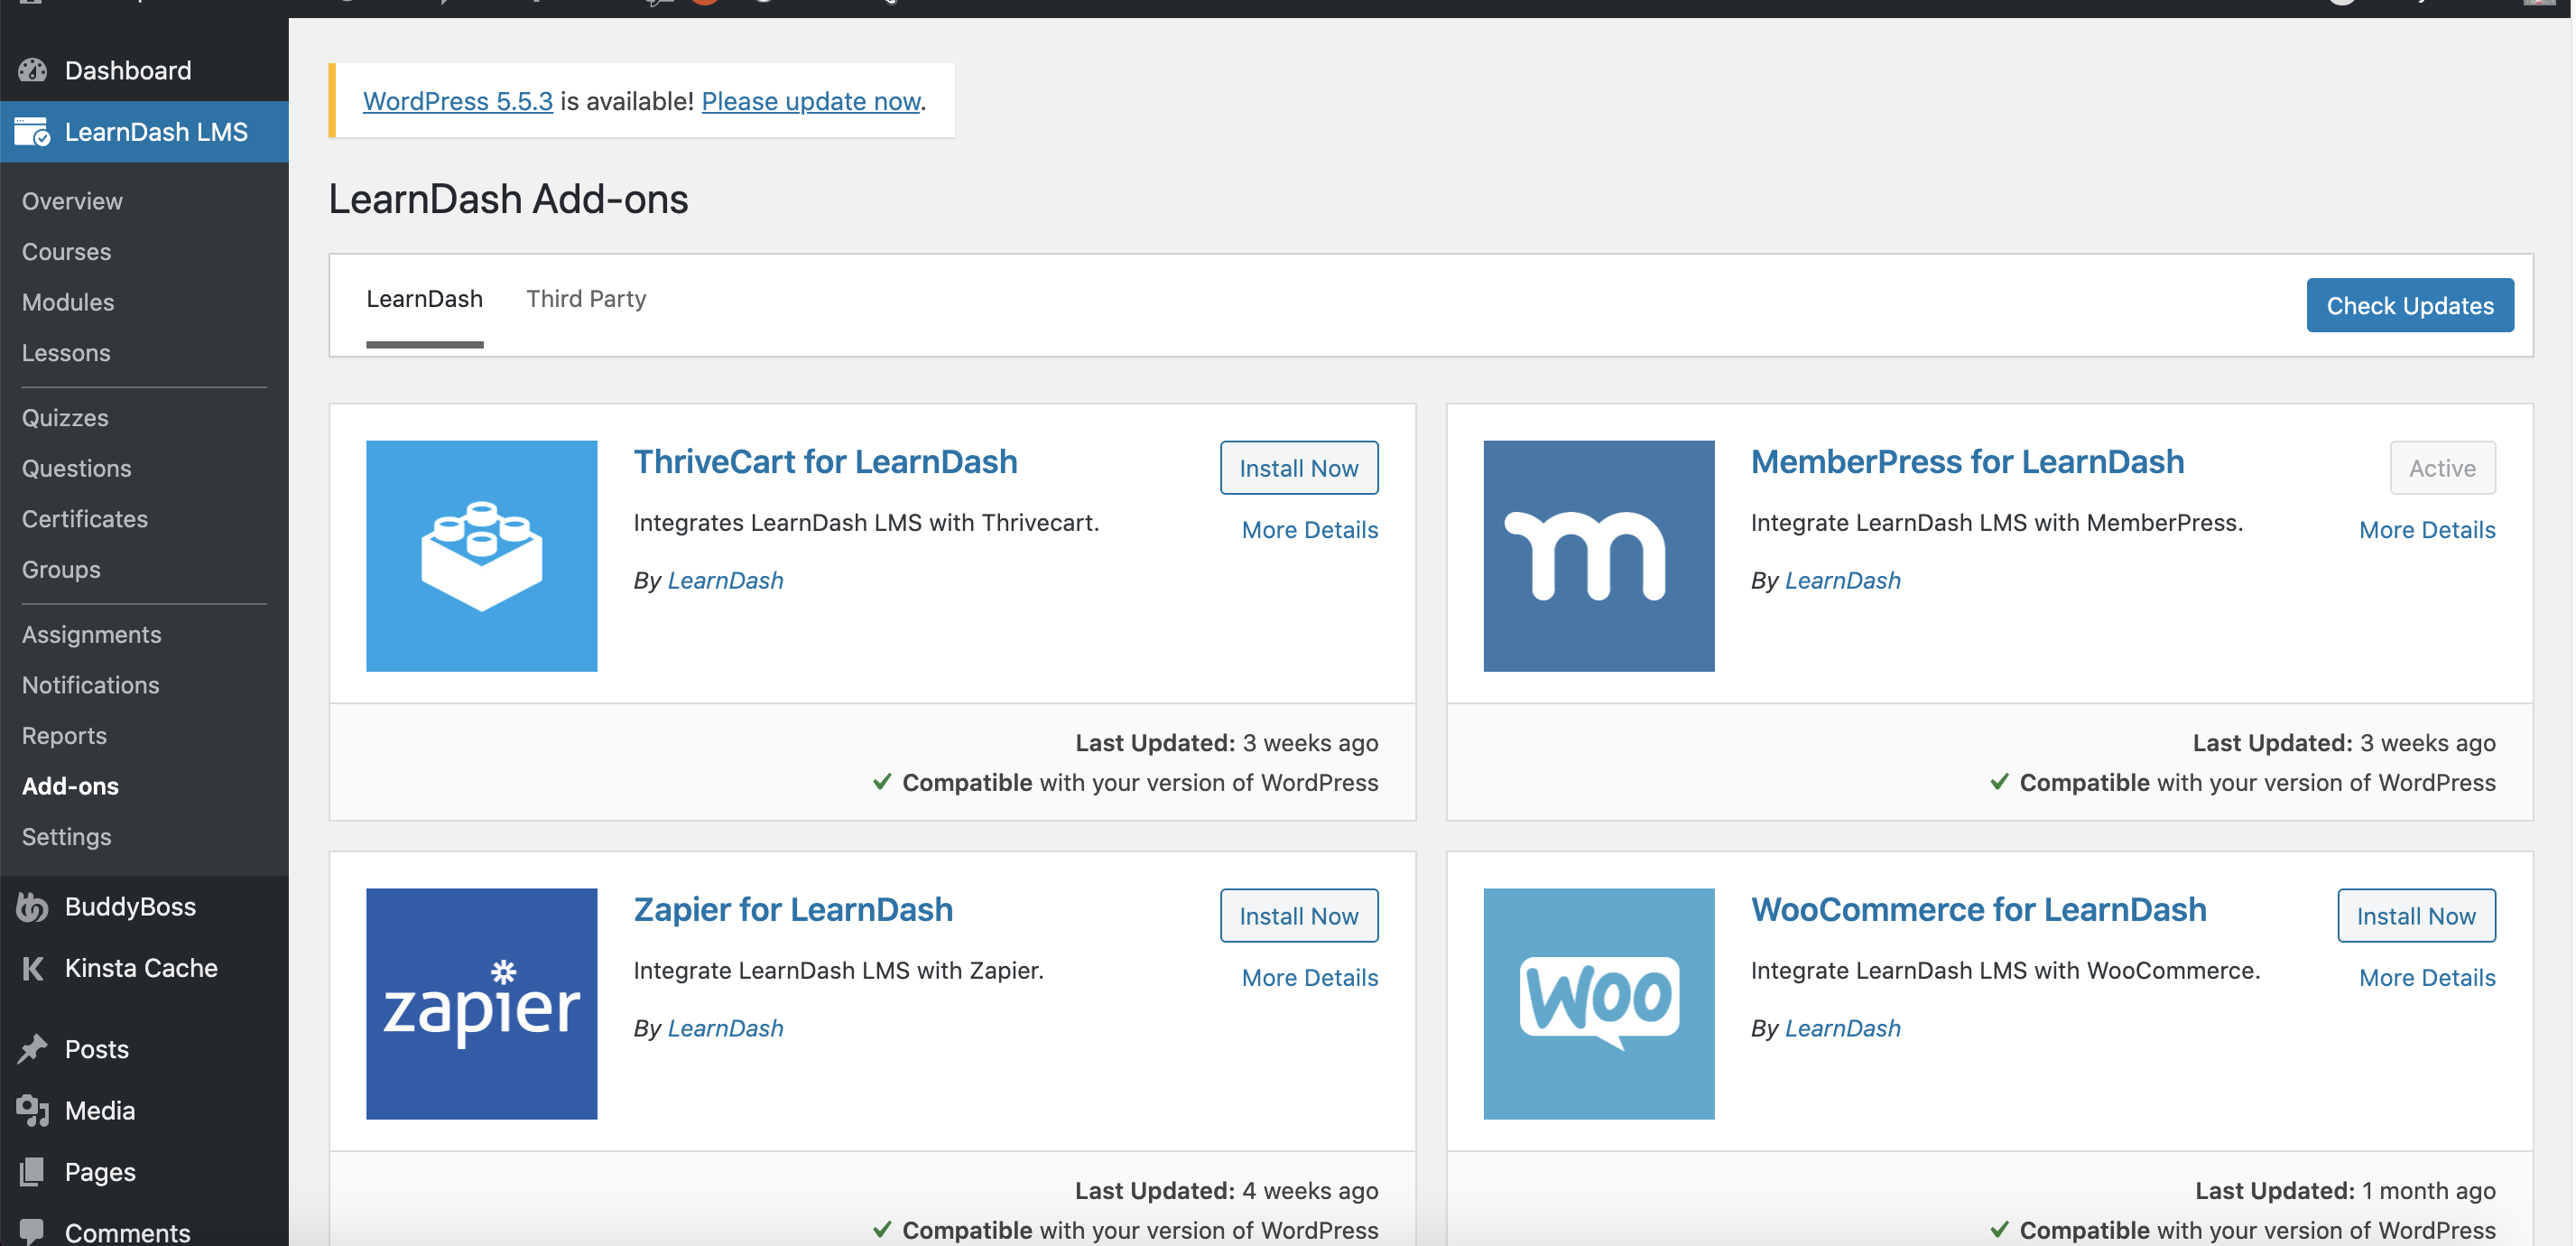2576x1246 pixels.
Task: Open More Details for Zapier
Action: click(x=1309, y=978)
